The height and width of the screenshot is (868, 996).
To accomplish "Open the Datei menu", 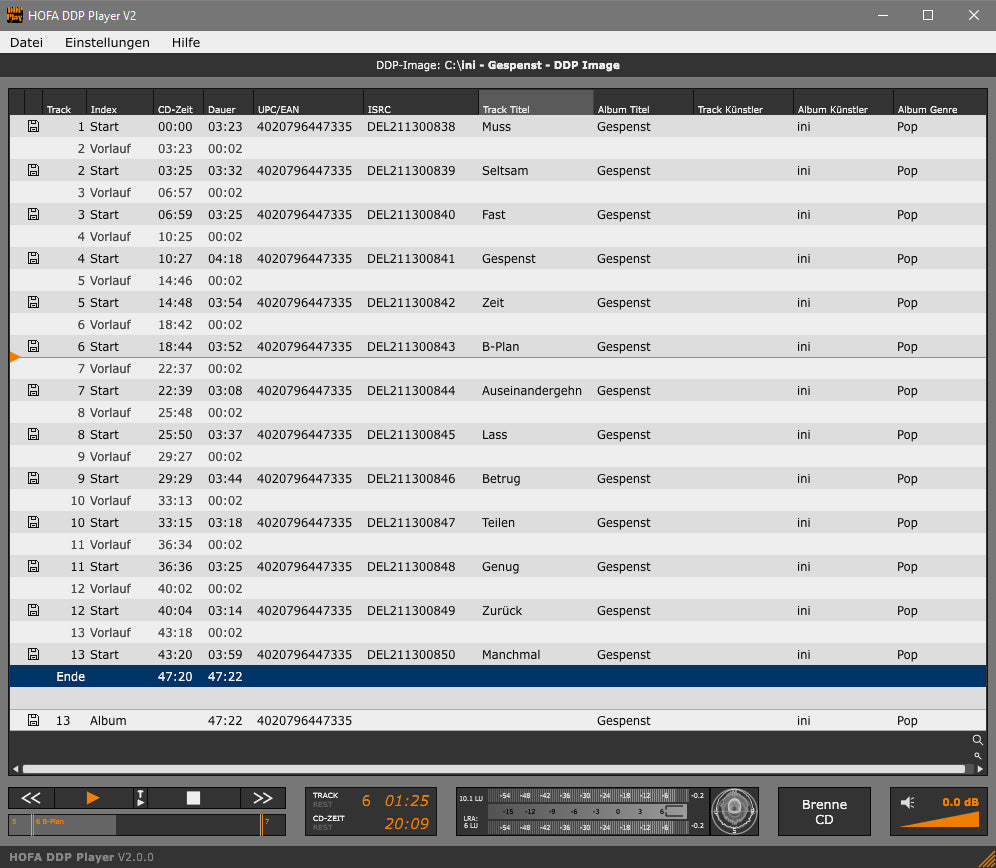I will [26, 43].
